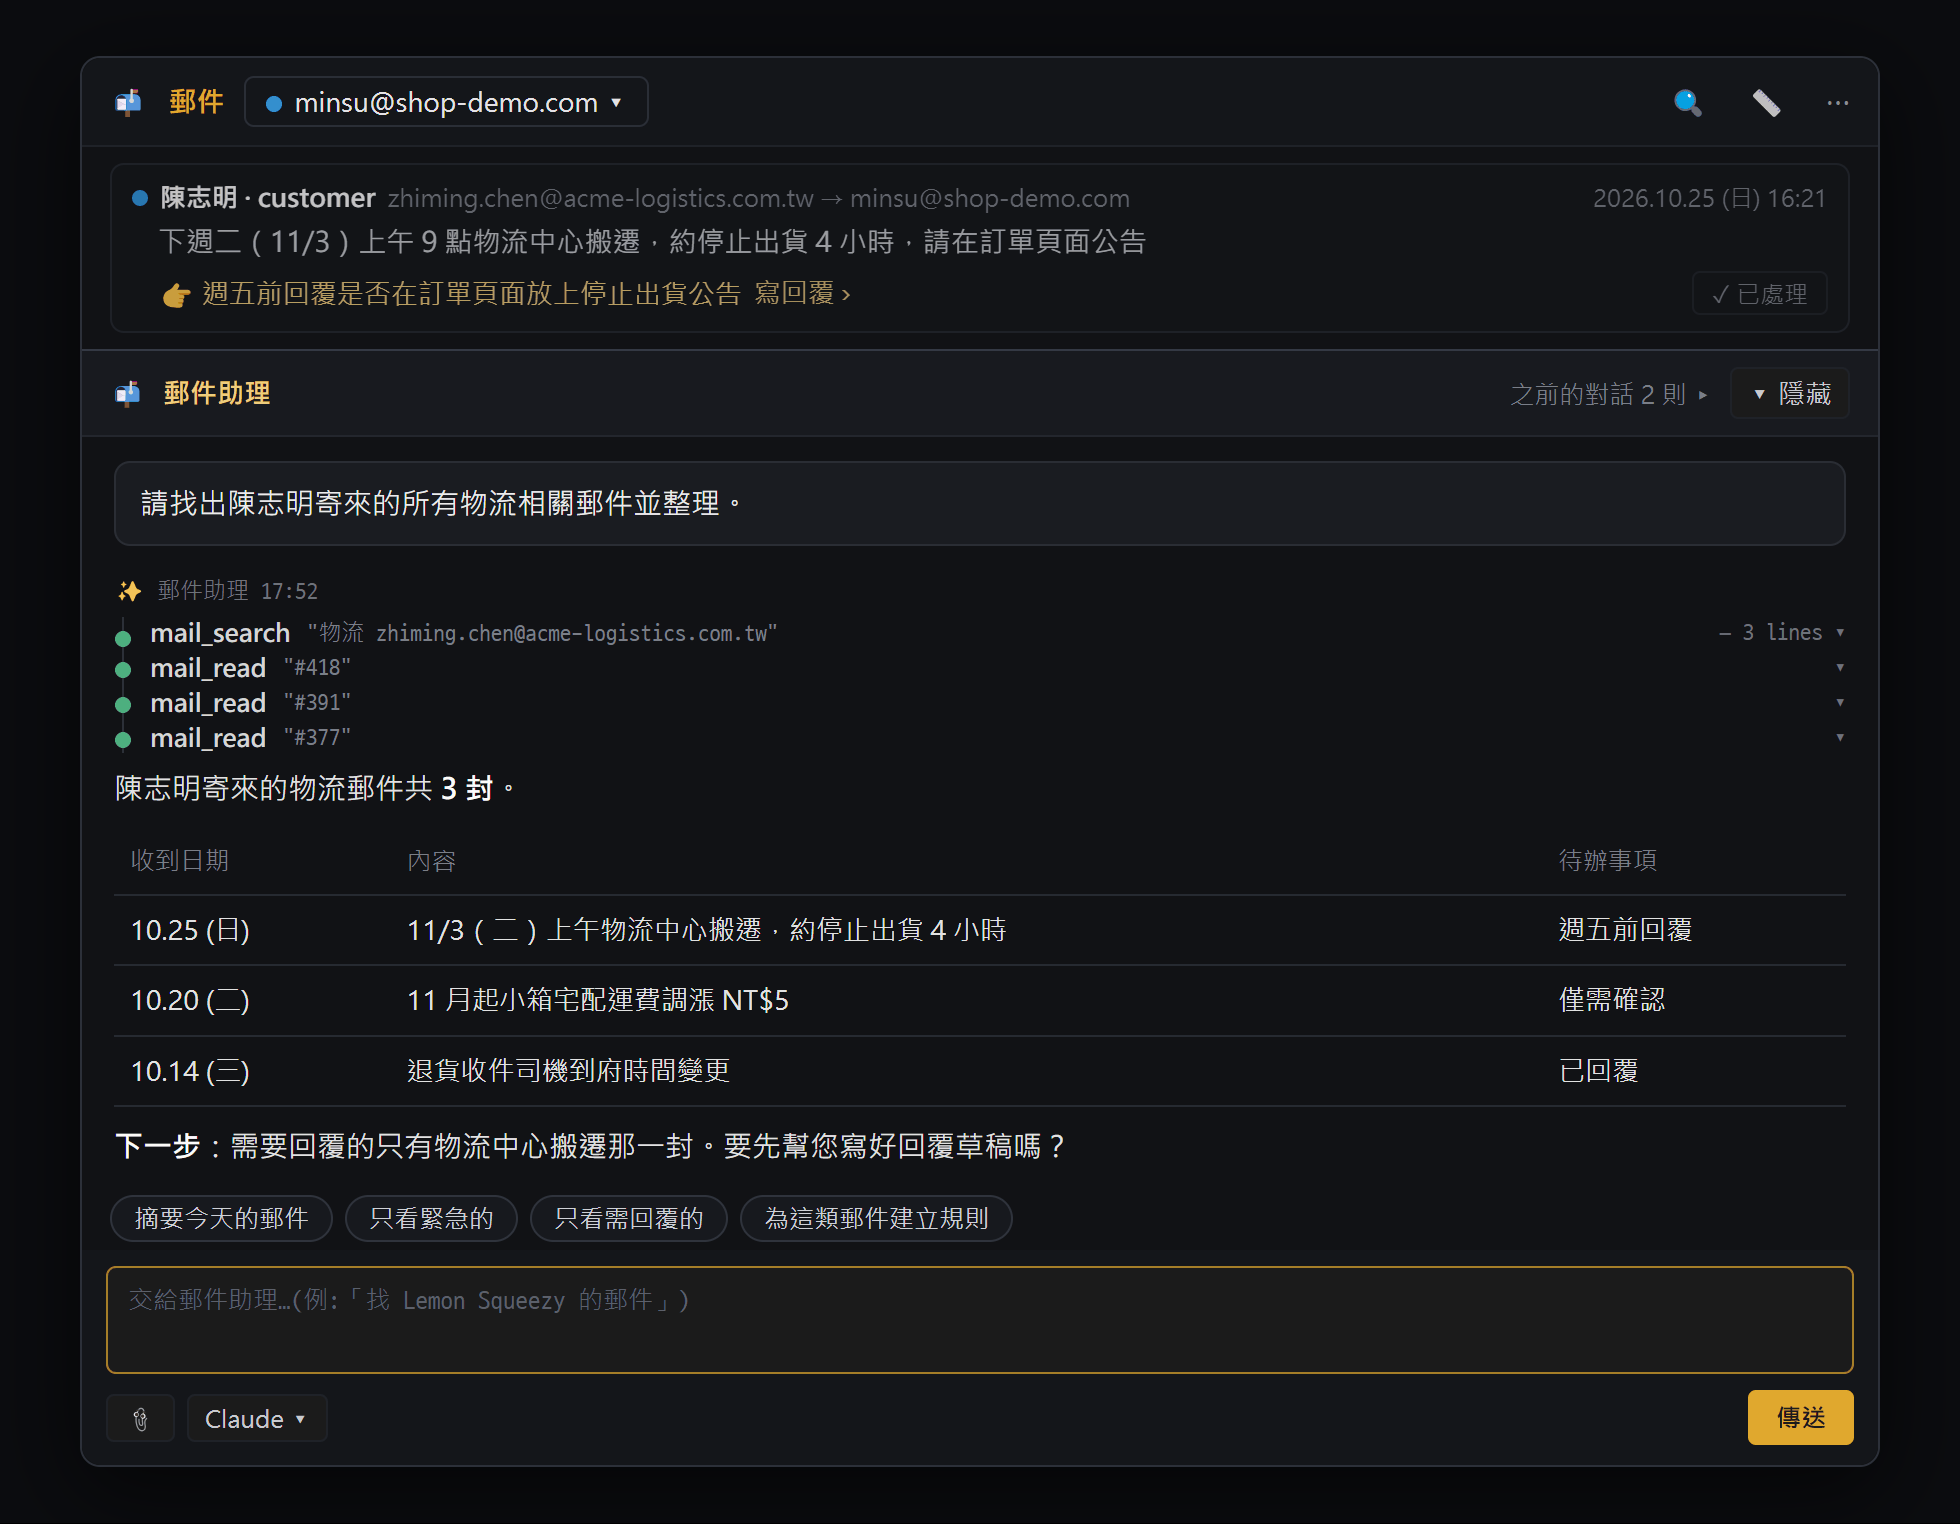Select the 摘要今天的郵件 suggestion chip

pos(221,1219)
